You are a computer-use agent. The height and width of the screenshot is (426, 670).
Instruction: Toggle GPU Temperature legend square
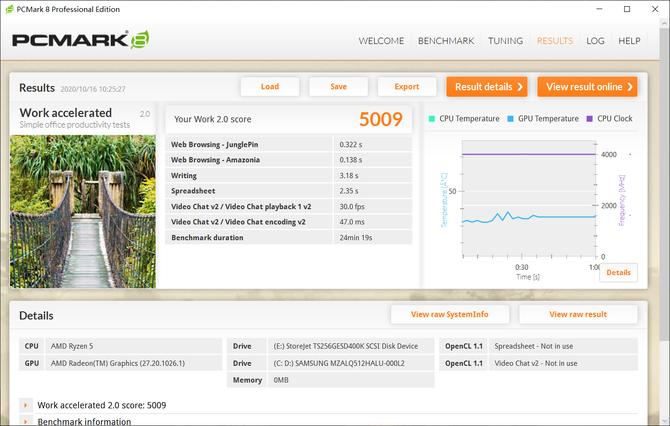pos(510,119)
